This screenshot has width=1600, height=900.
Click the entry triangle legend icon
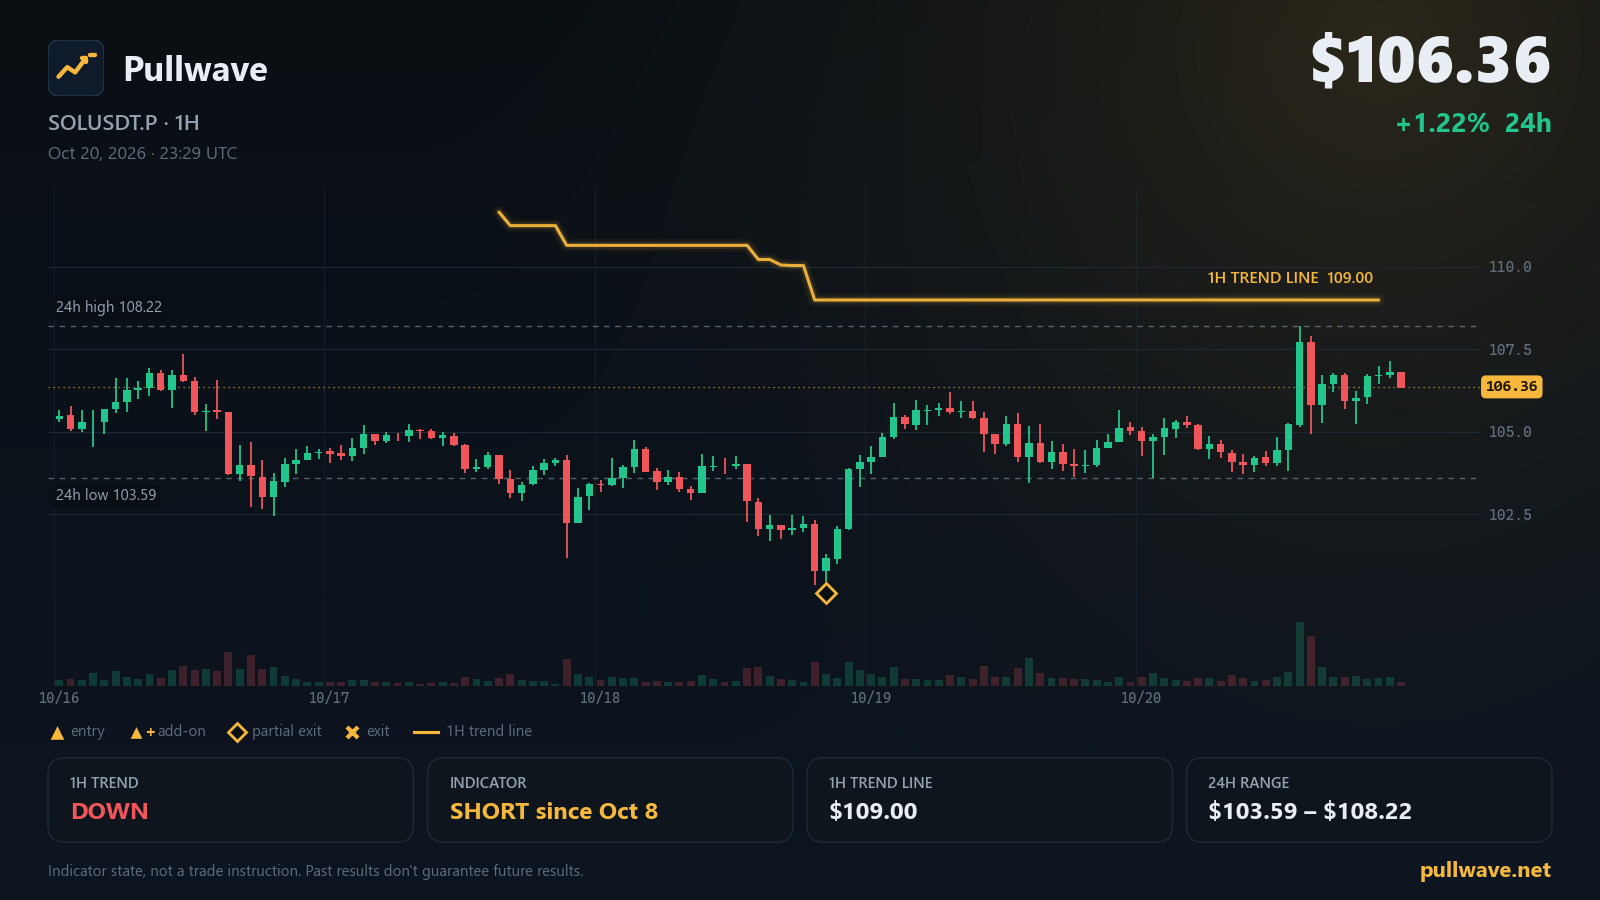(57, 733)
